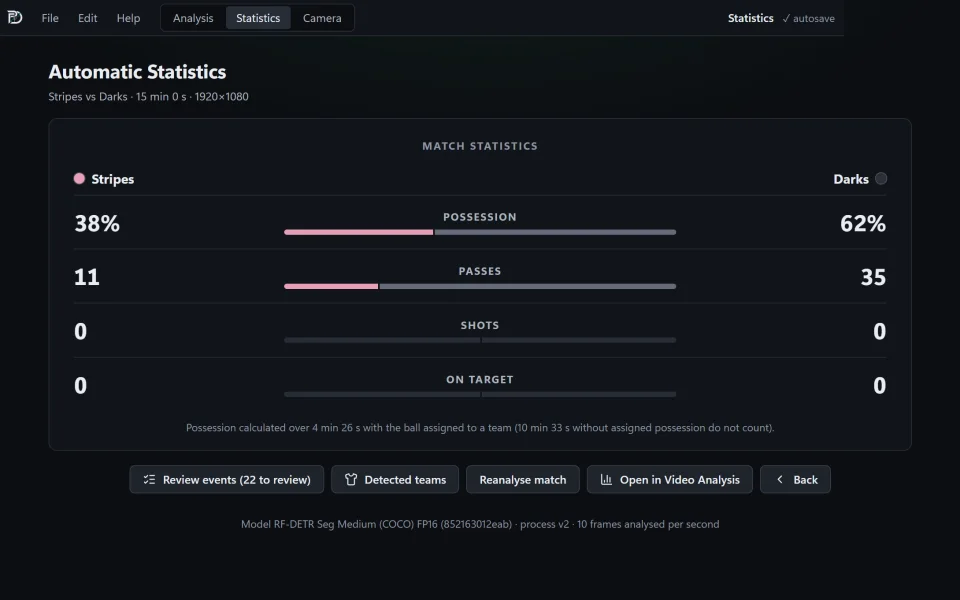Select the Statistics tab
This screenshot has height=600, width=960.
pyautogui.click(x=258, y=18)
